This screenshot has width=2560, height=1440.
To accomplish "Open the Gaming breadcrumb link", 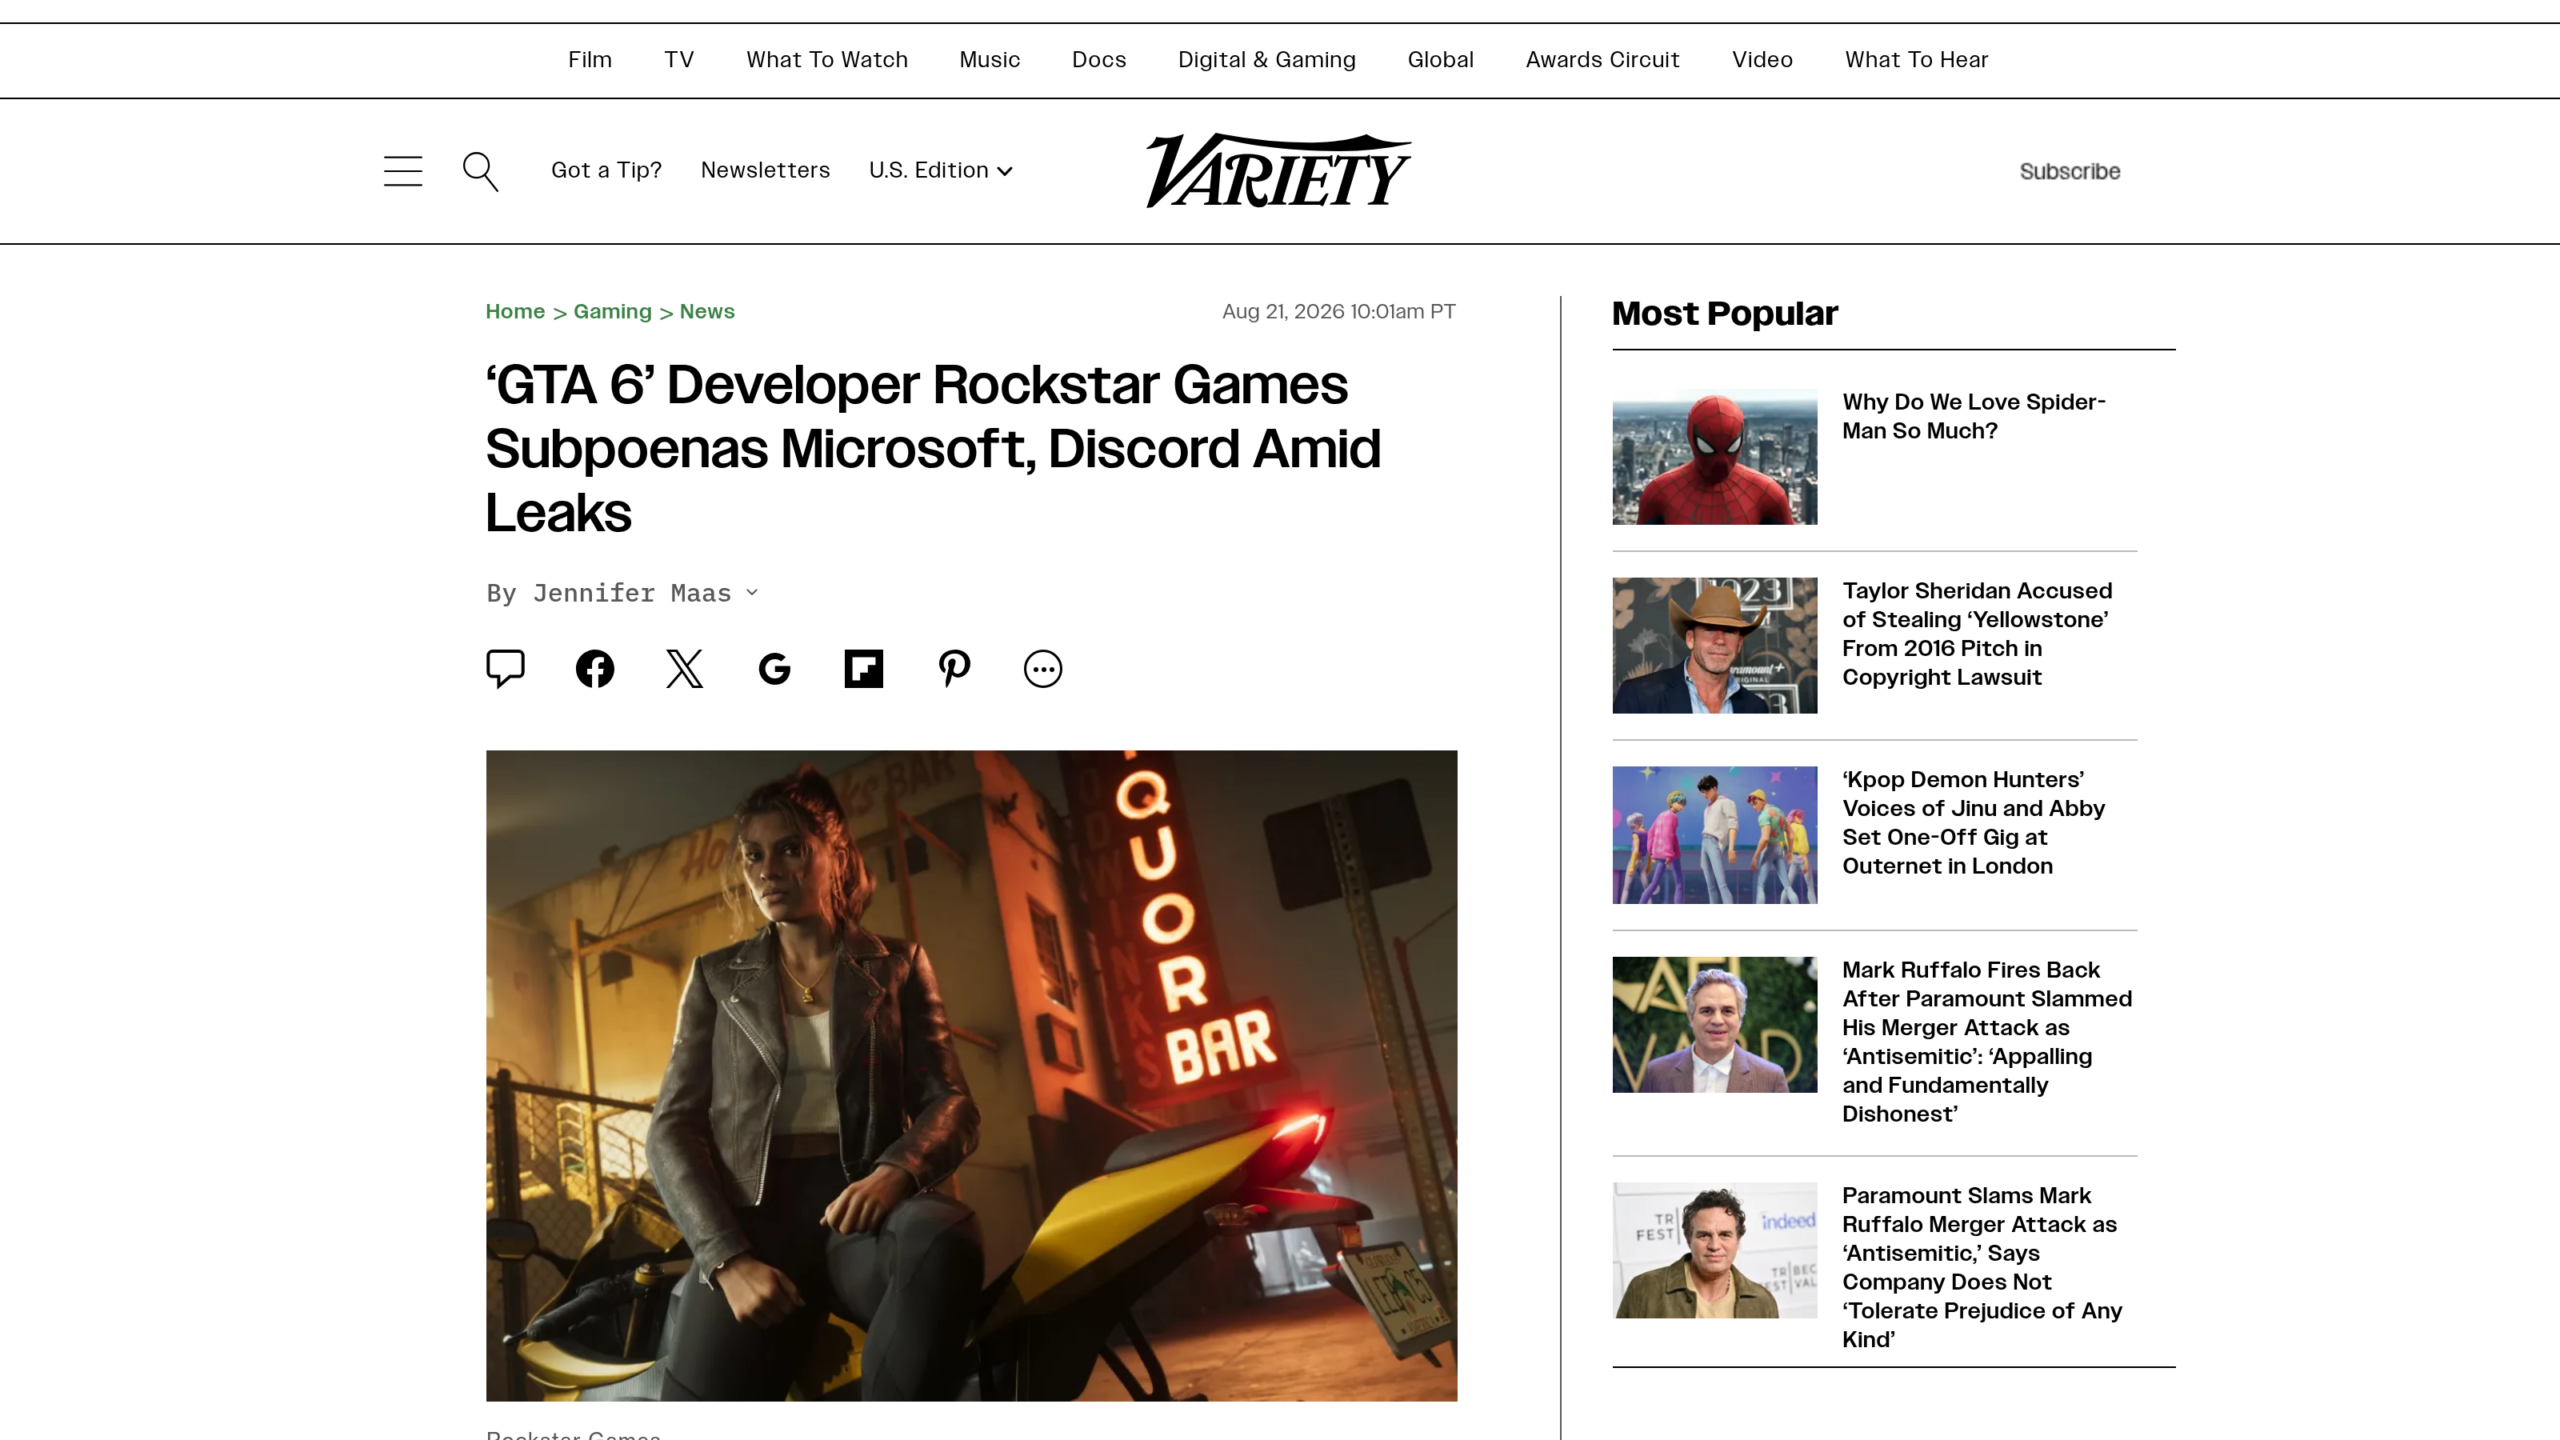I will pos(612,311).
